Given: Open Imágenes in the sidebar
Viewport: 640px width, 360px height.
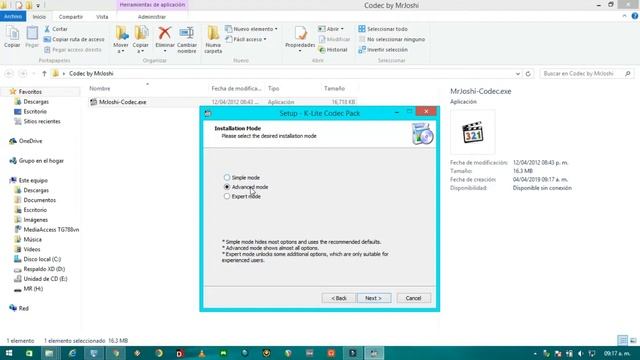Looking at the screenshot, I should (36, 220).
